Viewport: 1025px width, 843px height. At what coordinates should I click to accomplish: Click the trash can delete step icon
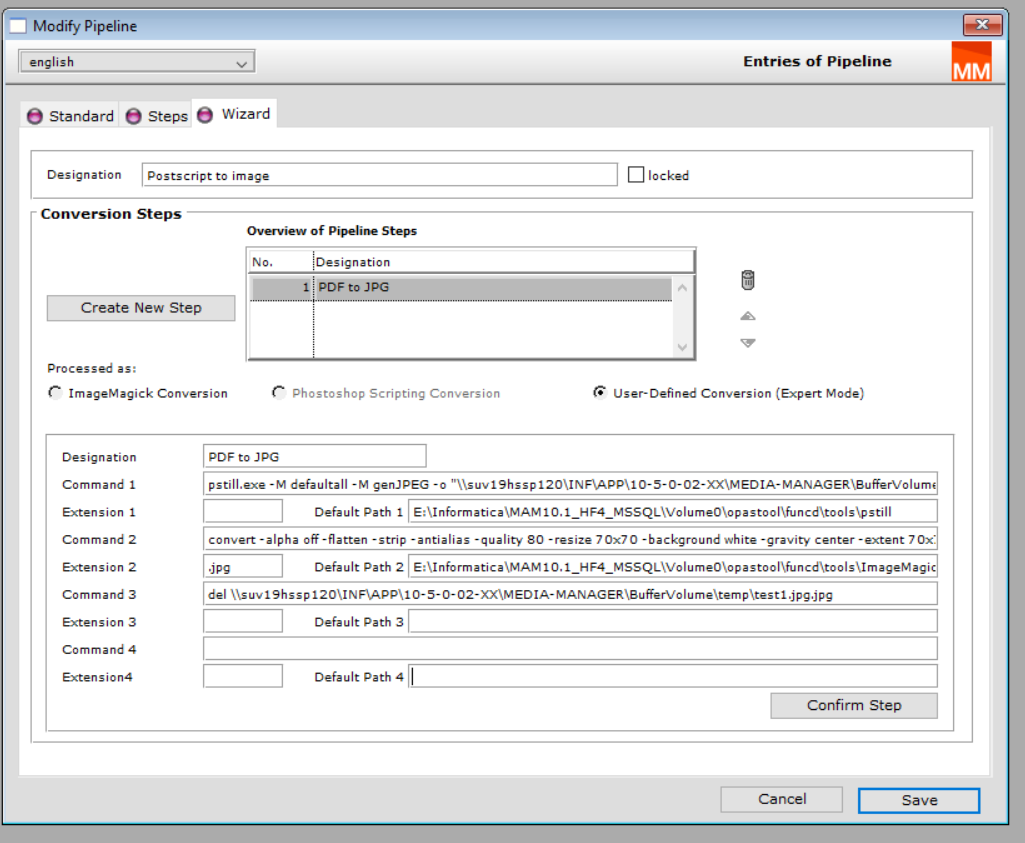748,280
